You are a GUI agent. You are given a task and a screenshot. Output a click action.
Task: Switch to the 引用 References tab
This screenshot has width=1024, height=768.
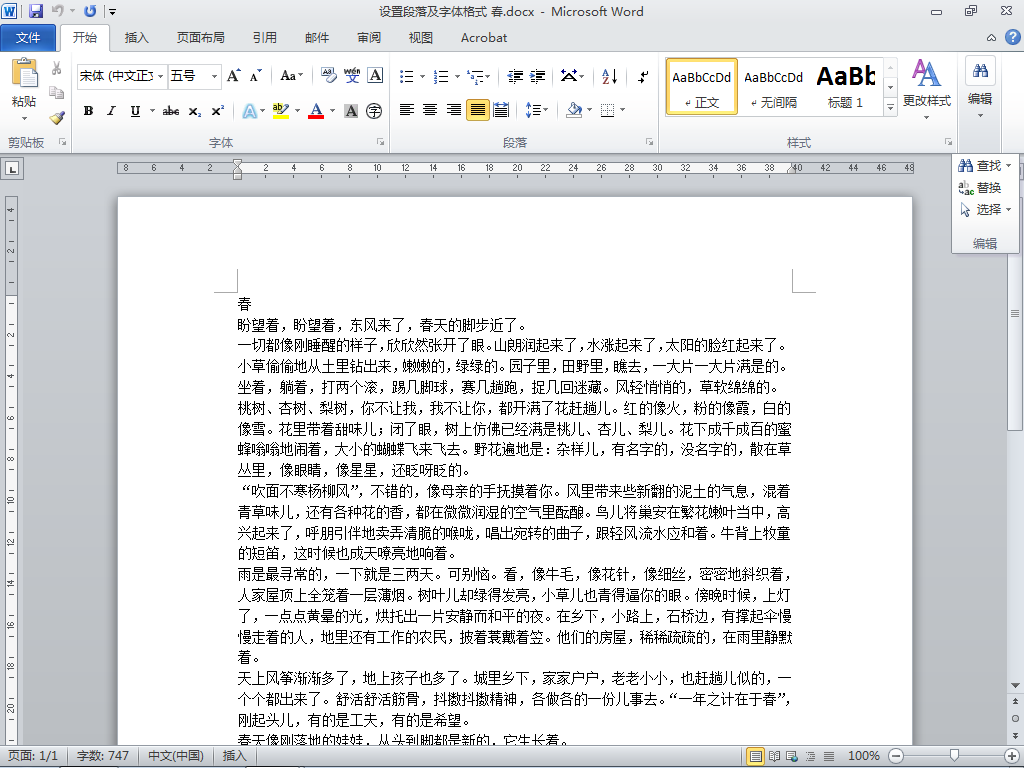click(x=264, y=38)
